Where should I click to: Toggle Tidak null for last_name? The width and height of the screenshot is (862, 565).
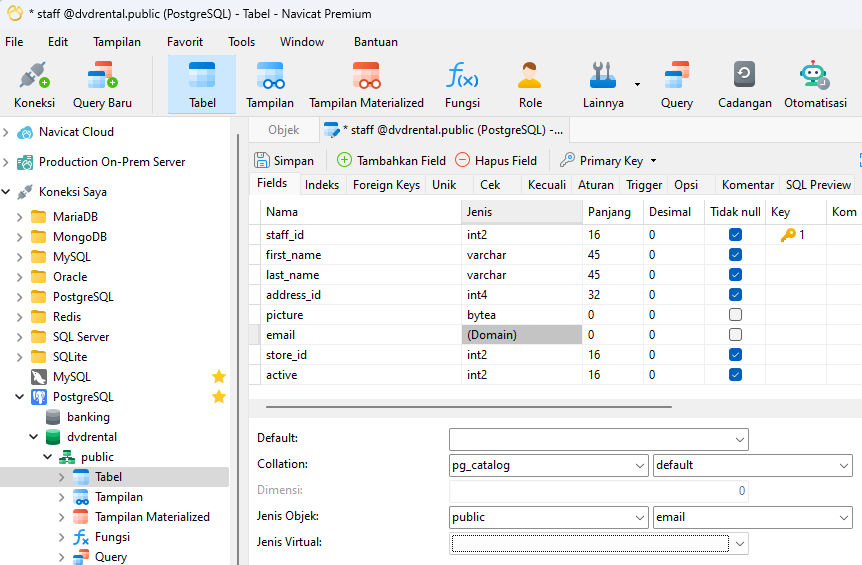tap(735, 275)
